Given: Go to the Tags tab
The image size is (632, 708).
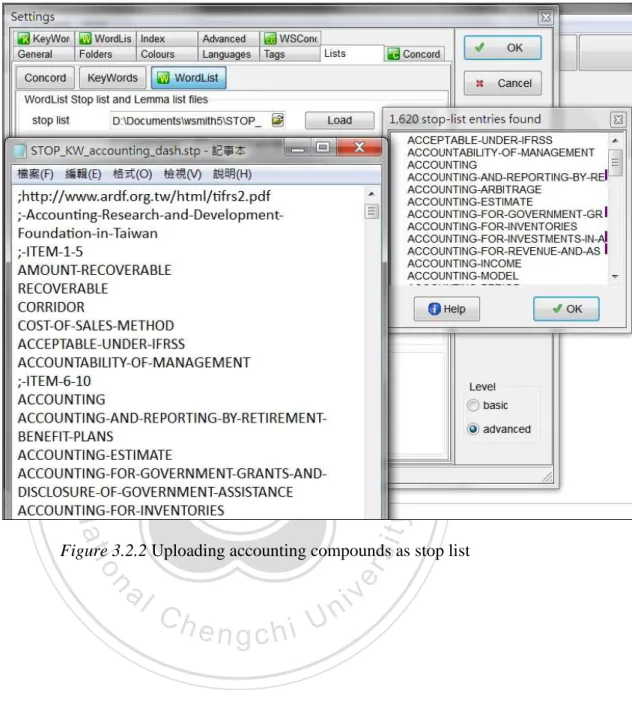Looking at the screenshot, I should (x=290, y=54).
